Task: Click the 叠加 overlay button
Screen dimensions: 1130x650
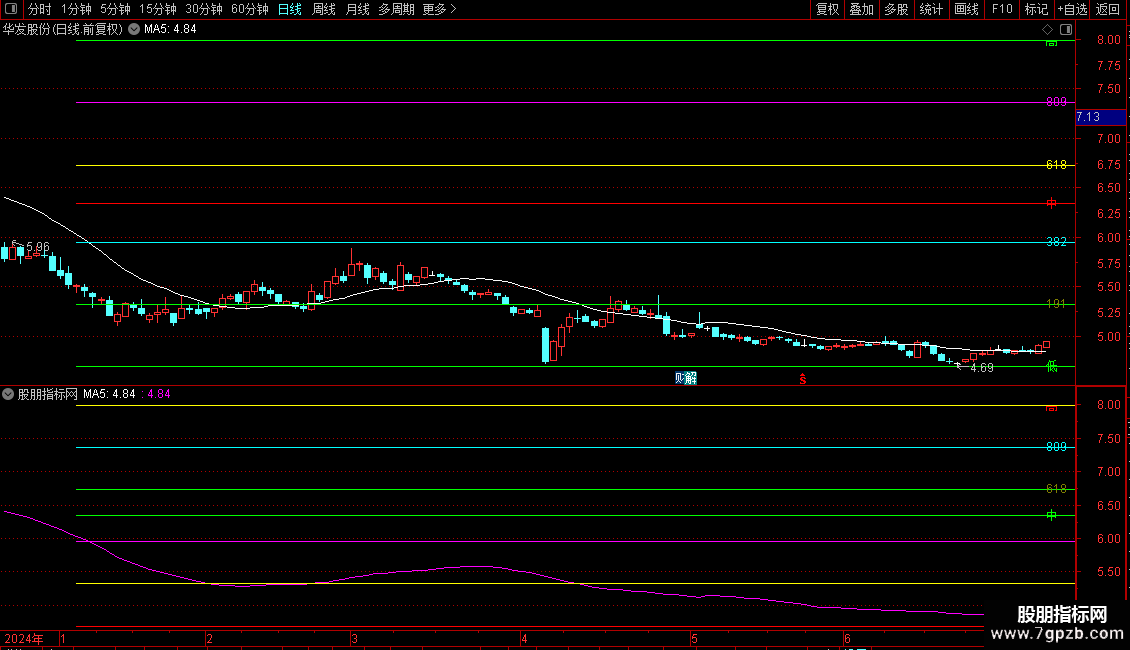Action: tap(861, 9)
